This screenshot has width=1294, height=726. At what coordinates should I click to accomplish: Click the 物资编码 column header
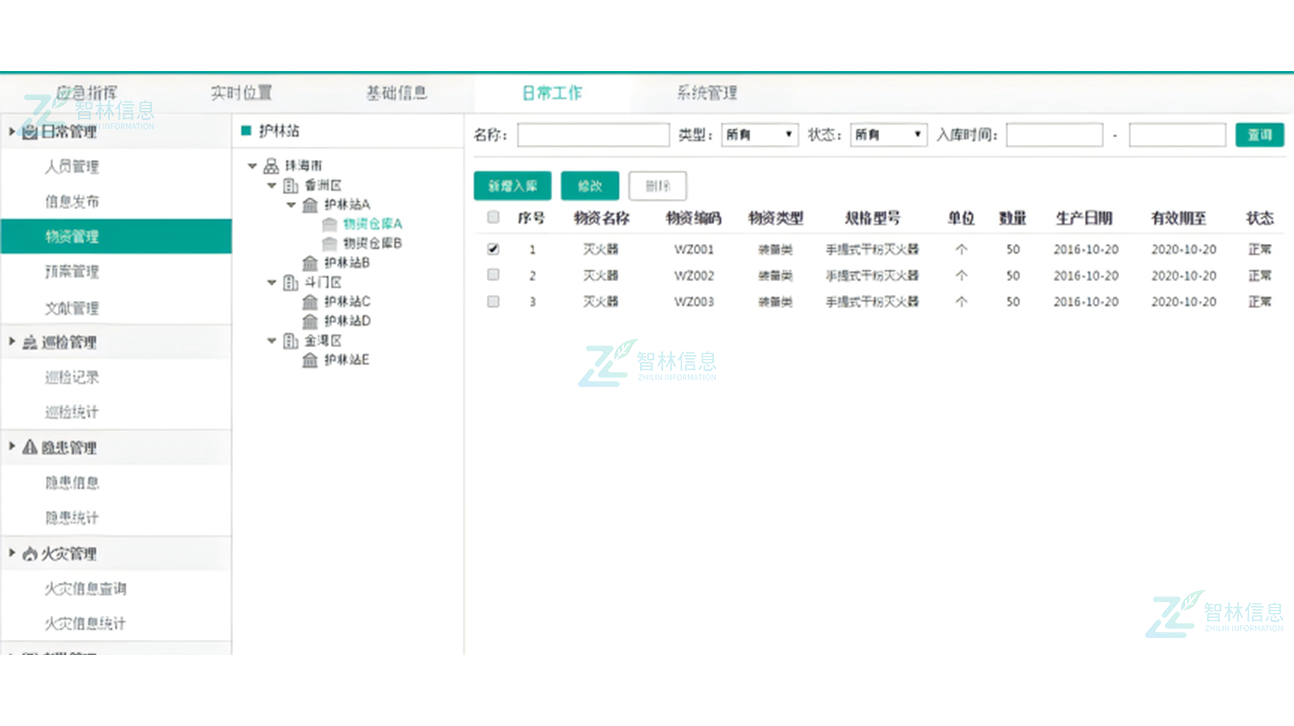tap(694, 218)
